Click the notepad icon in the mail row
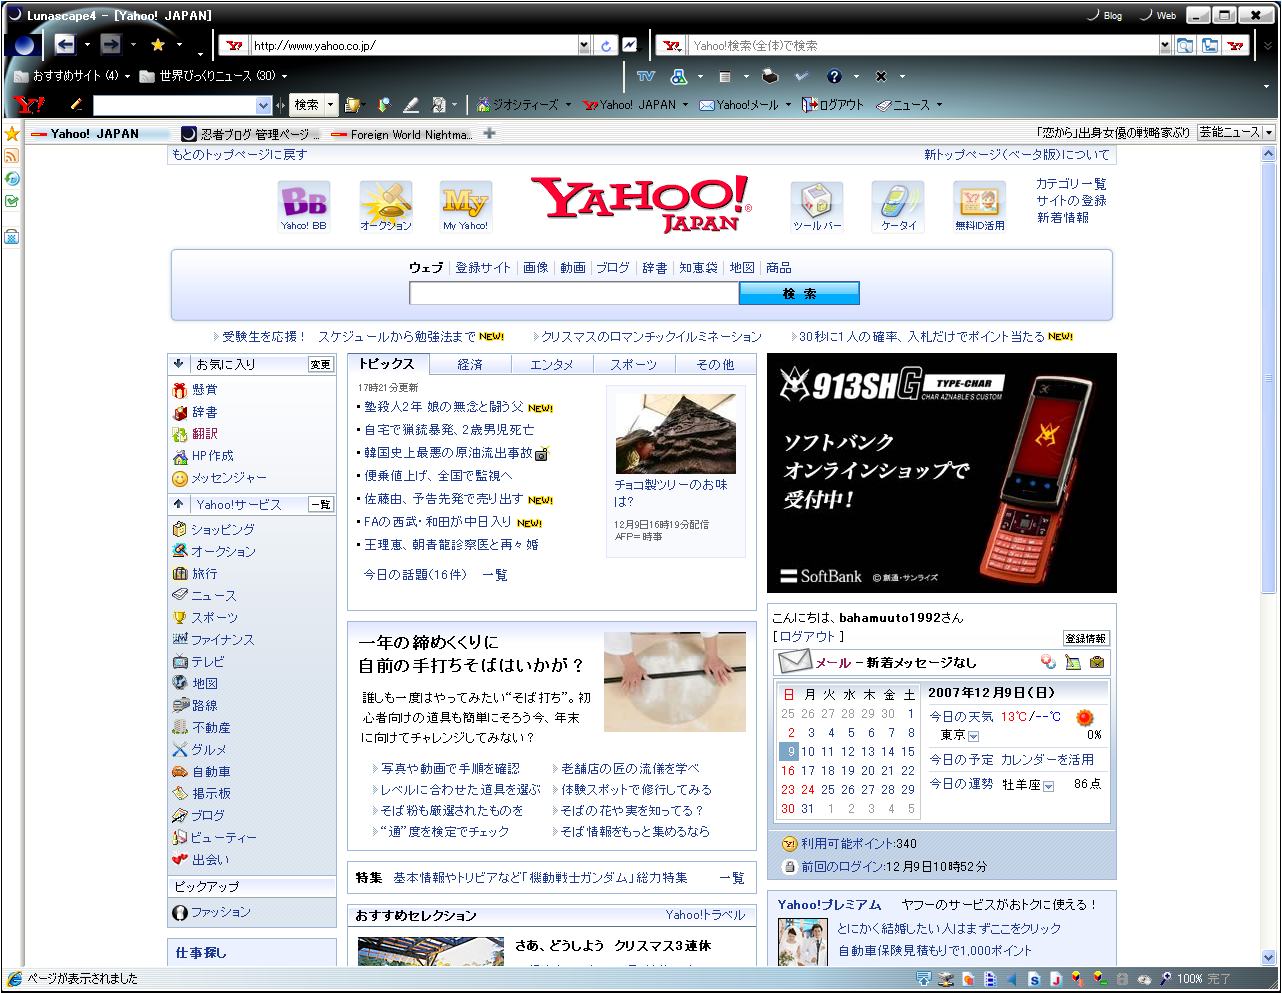The image size is (1282, 993). tap(1072, 662)
